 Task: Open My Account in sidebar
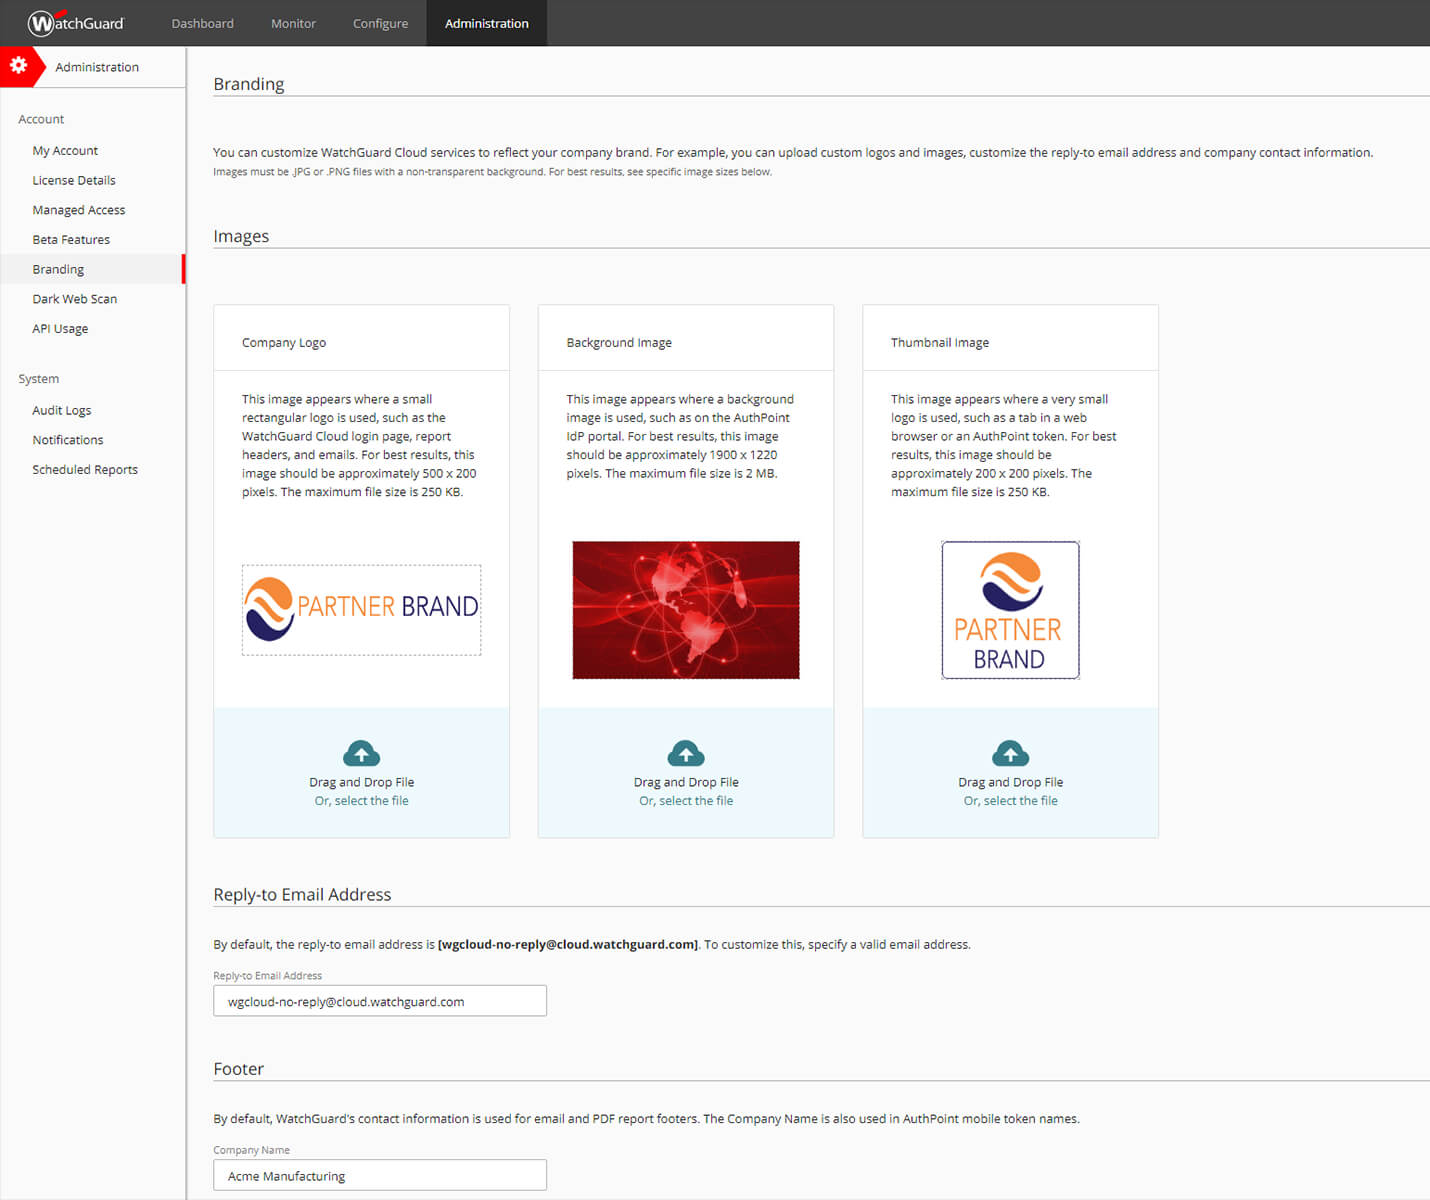[x=65, y=150]
